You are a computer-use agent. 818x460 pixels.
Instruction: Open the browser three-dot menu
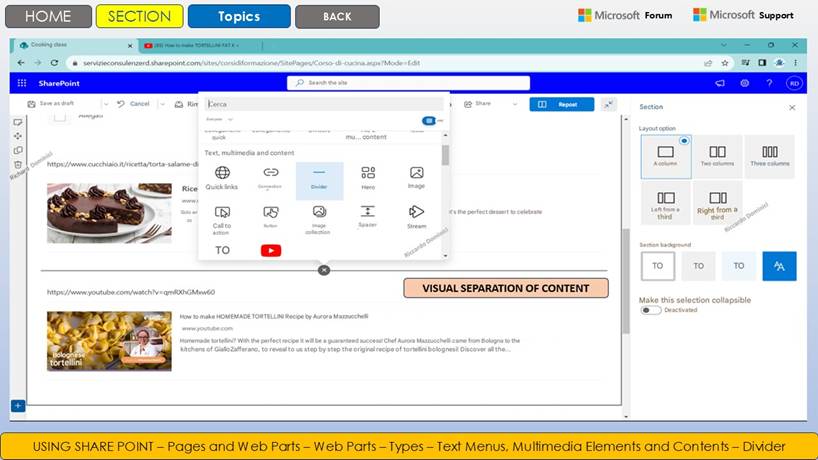(796, 63)
